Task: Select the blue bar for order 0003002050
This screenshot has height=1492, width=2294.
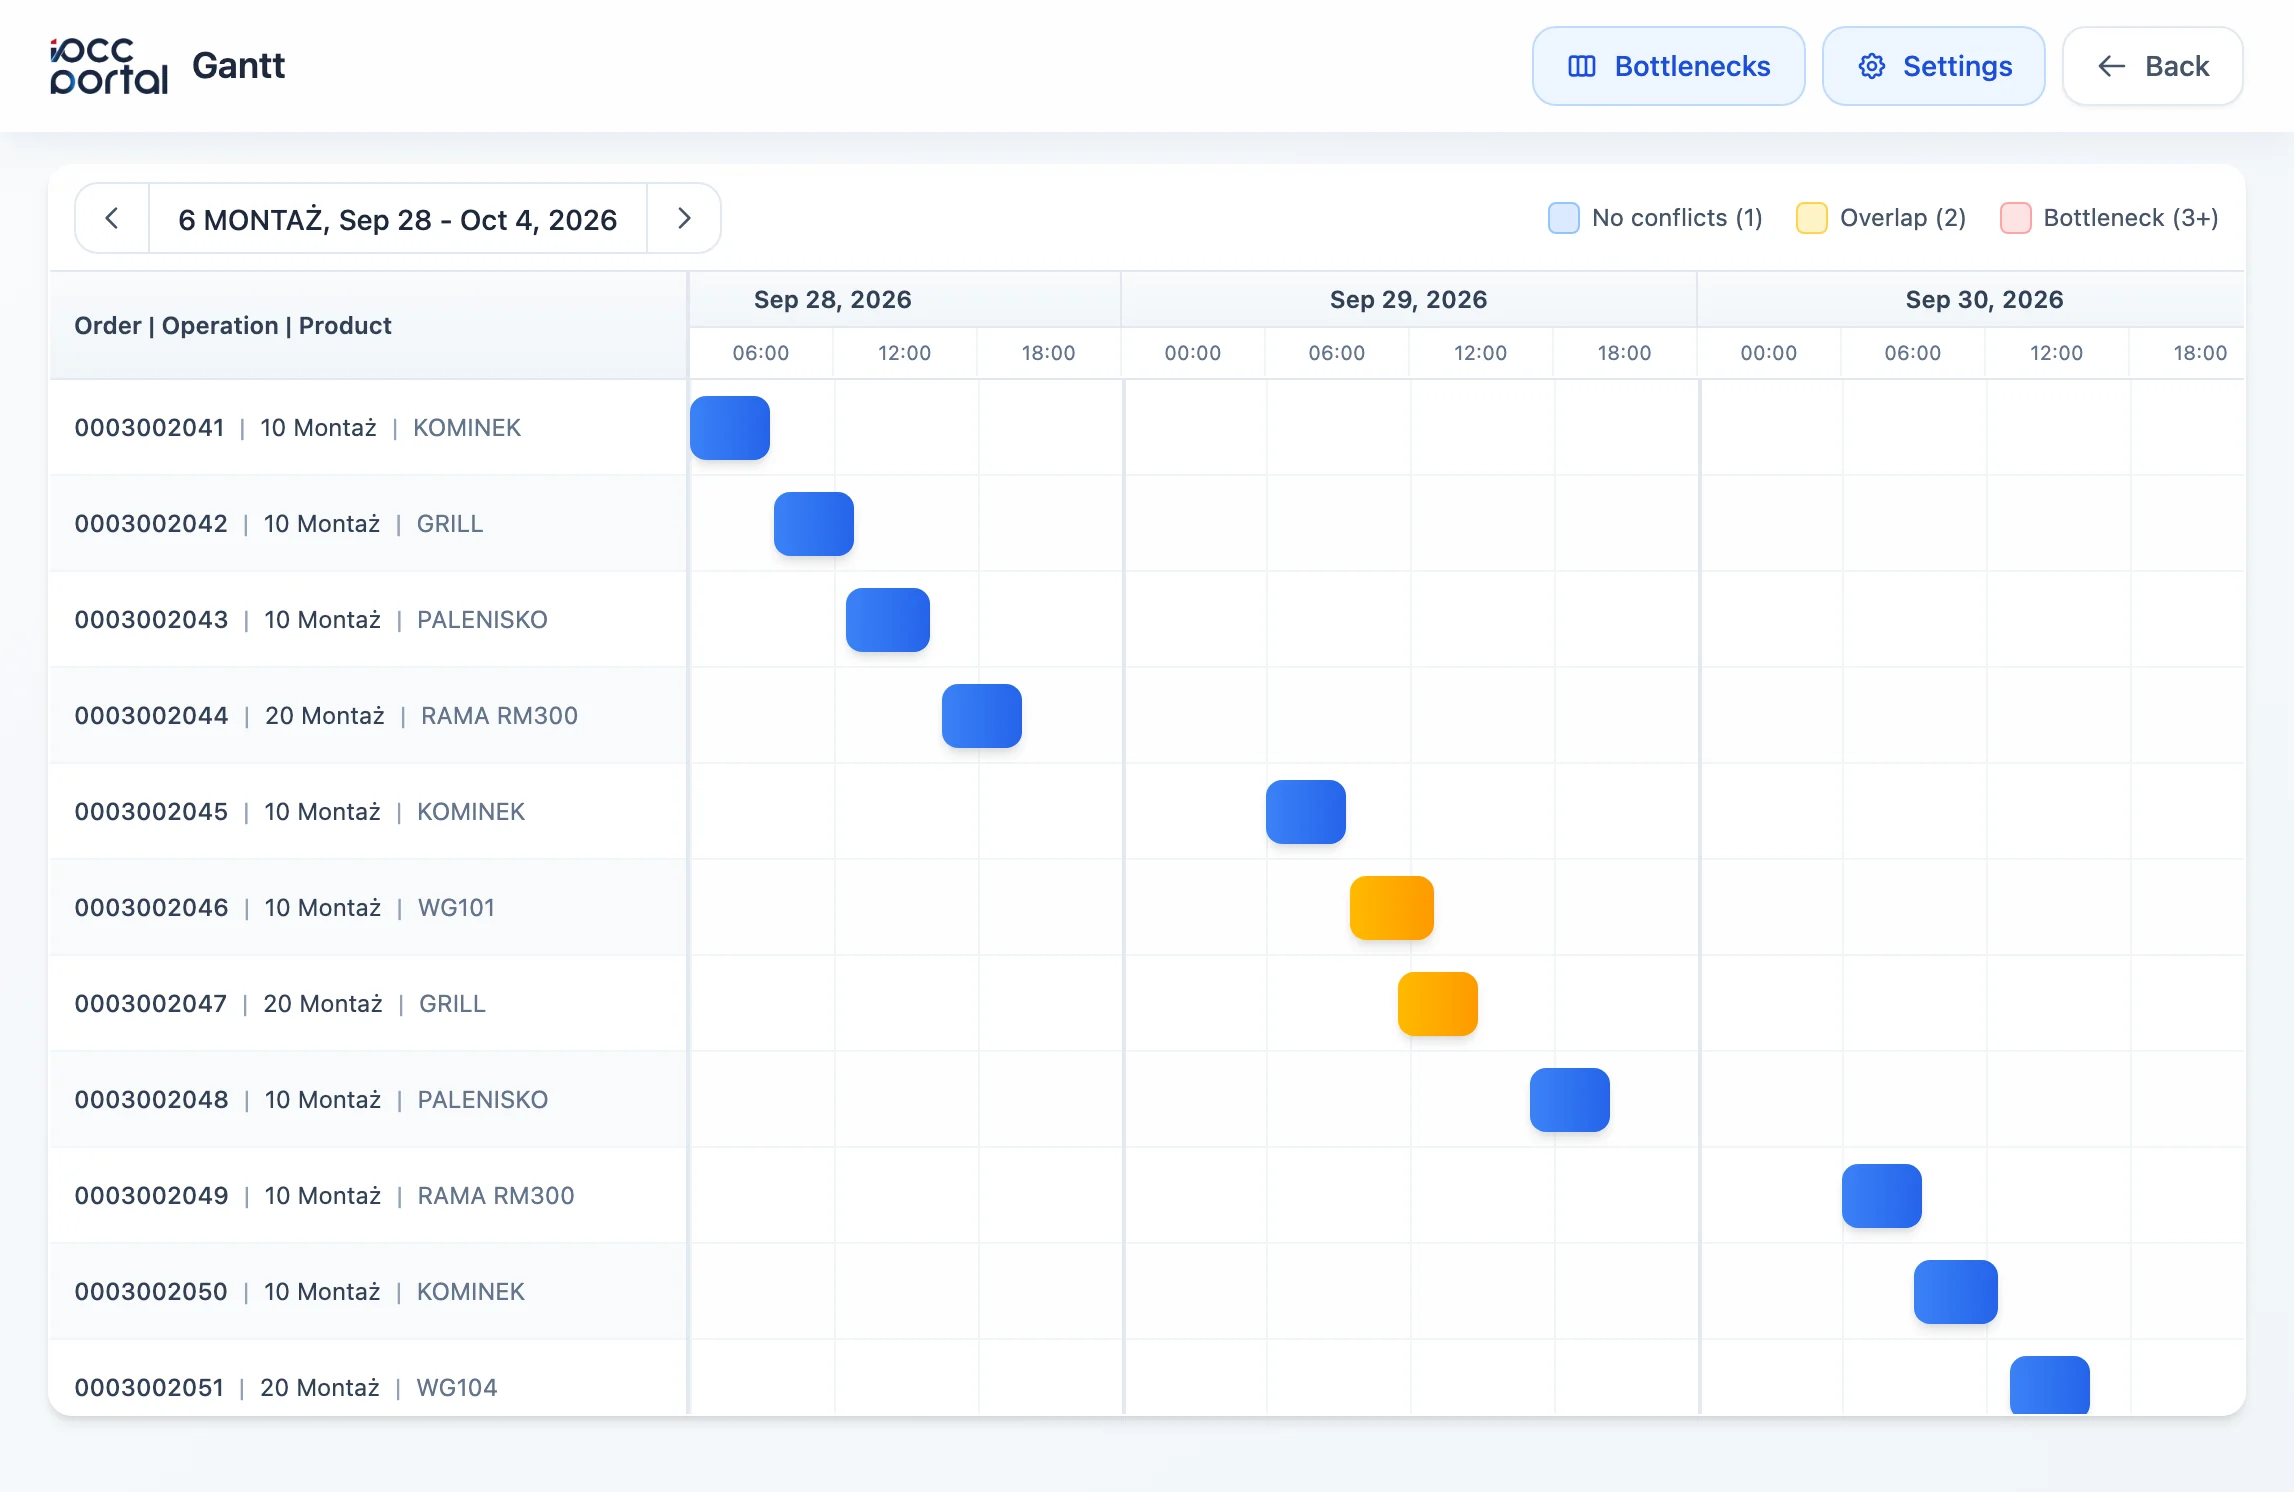Action: [1956, 1292]
